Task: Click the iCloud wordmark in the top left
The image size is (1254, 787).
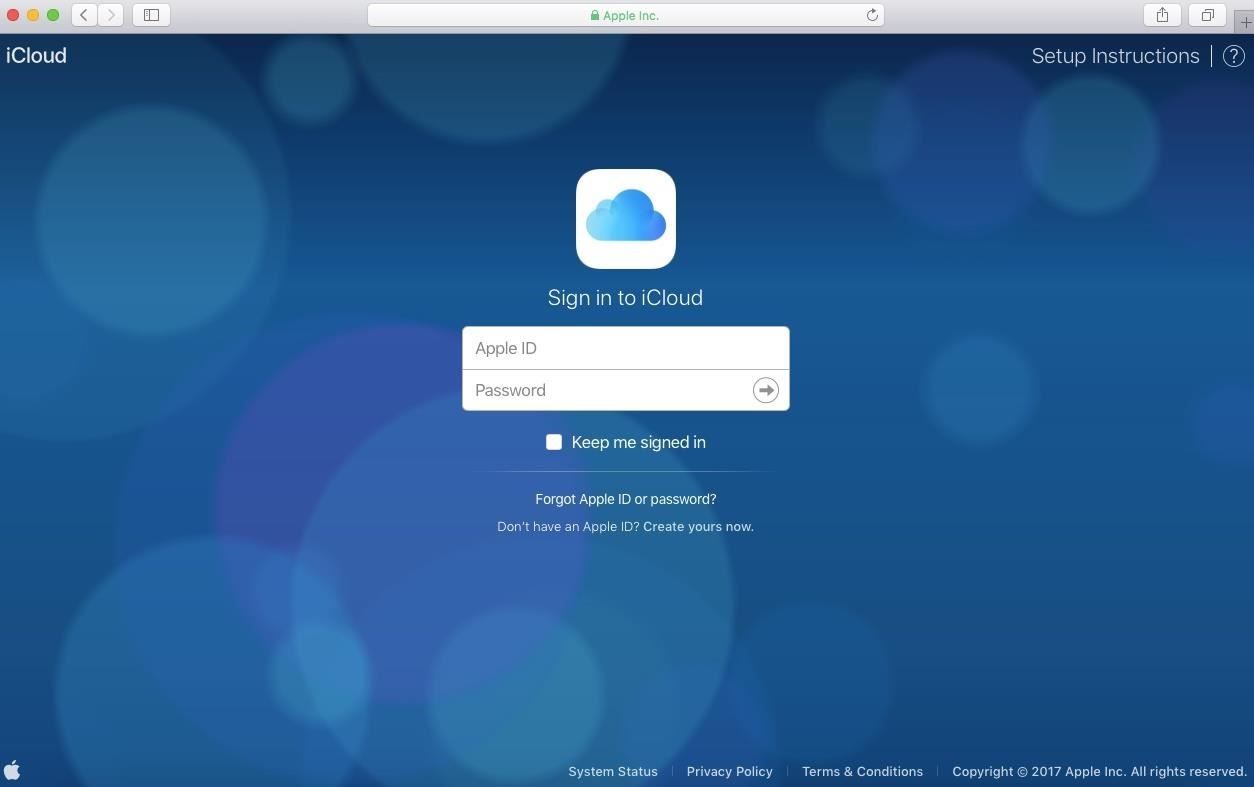Action: tap(36, 55)
